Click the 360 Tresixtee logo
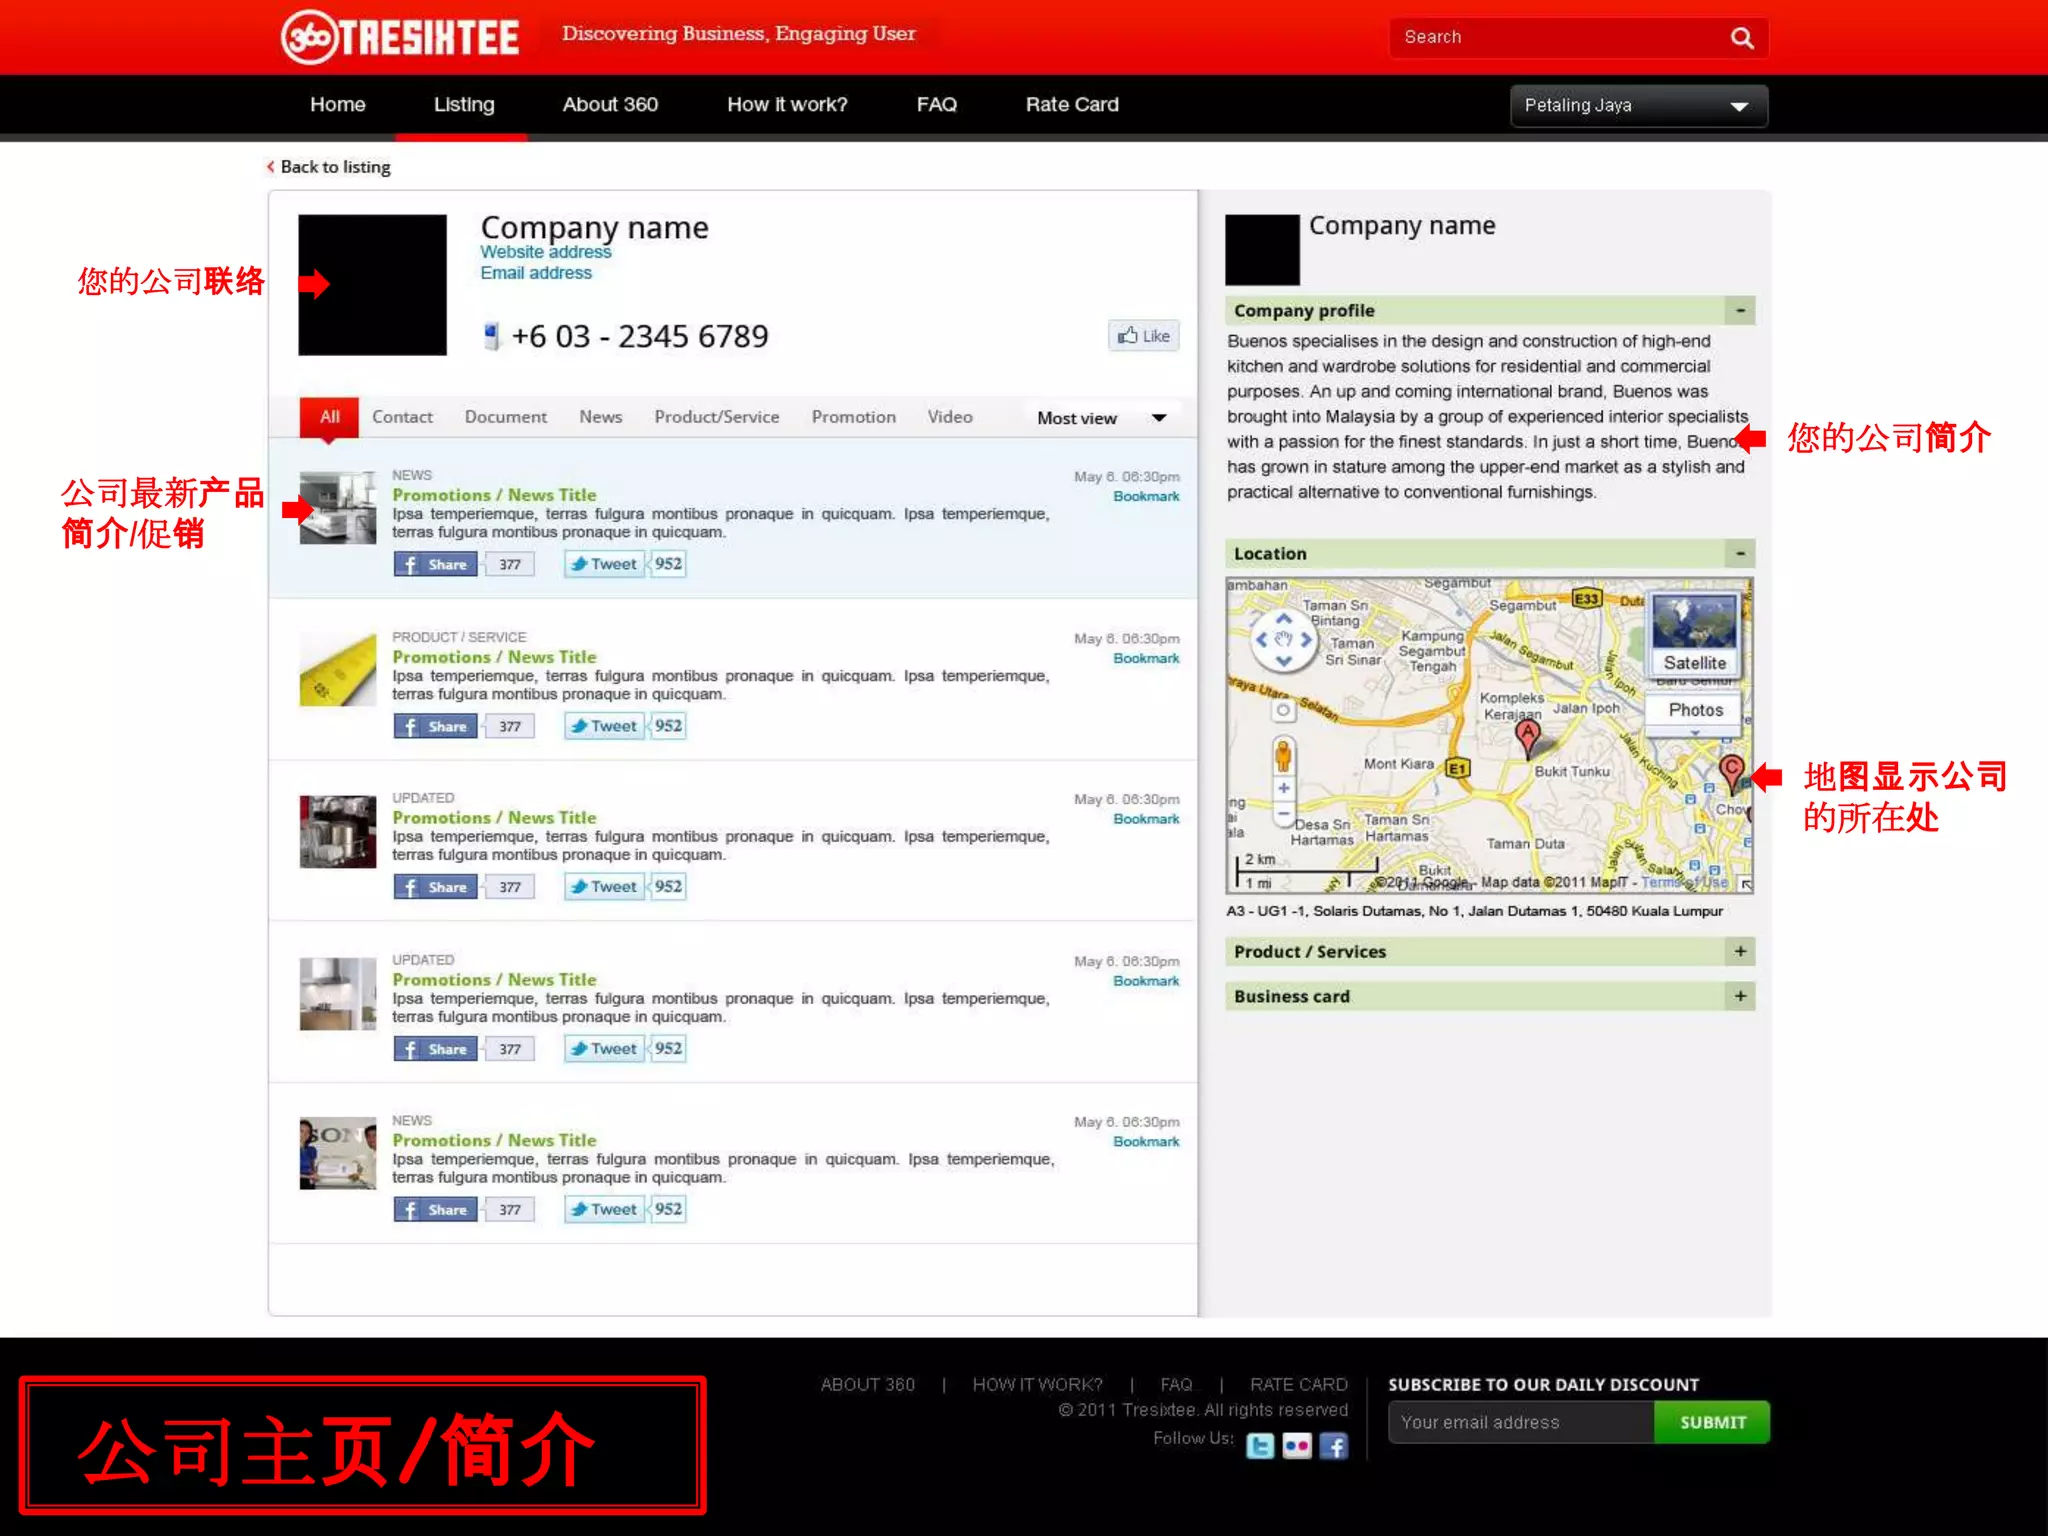This screenshot has width=2048, height=1536. coord(400,37)
